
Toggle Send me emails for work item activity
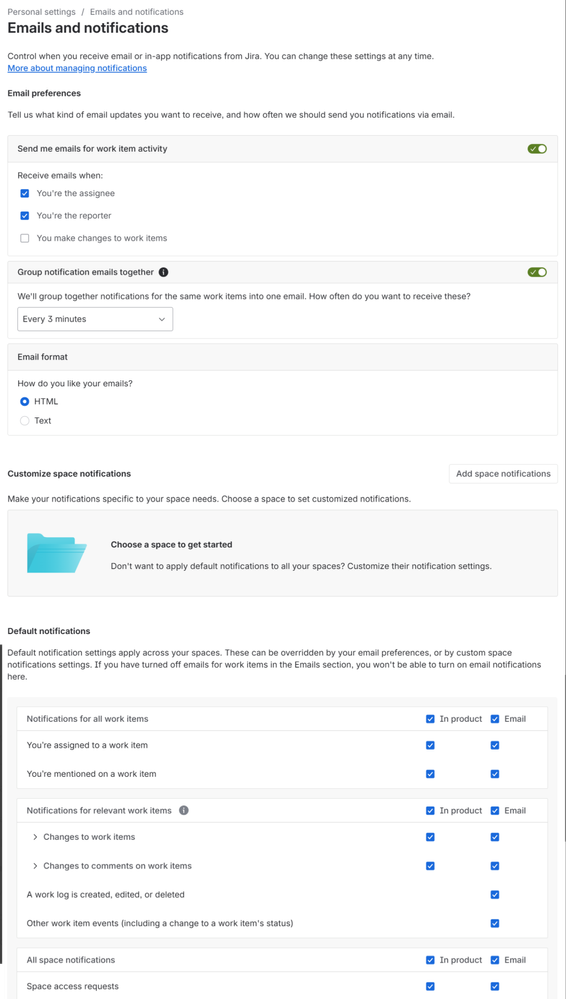(x=537, y=148)
